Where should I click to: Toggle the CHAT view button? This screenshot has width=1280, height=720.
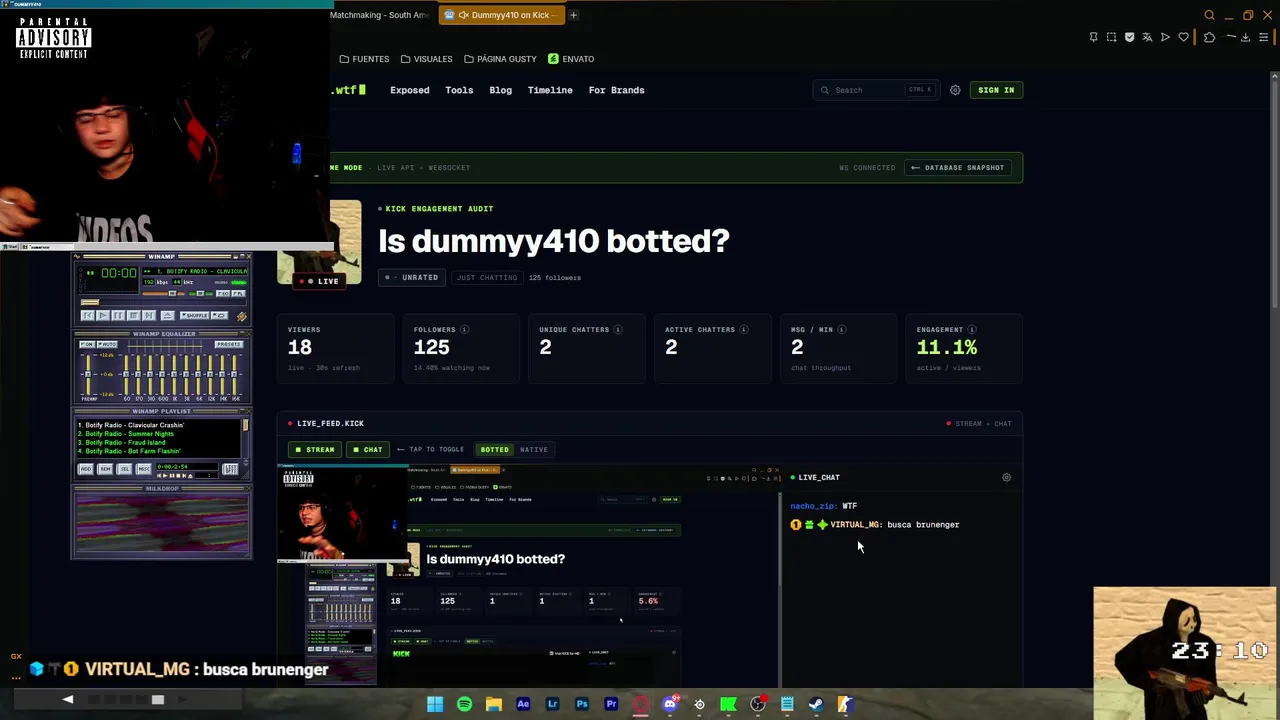367,450
